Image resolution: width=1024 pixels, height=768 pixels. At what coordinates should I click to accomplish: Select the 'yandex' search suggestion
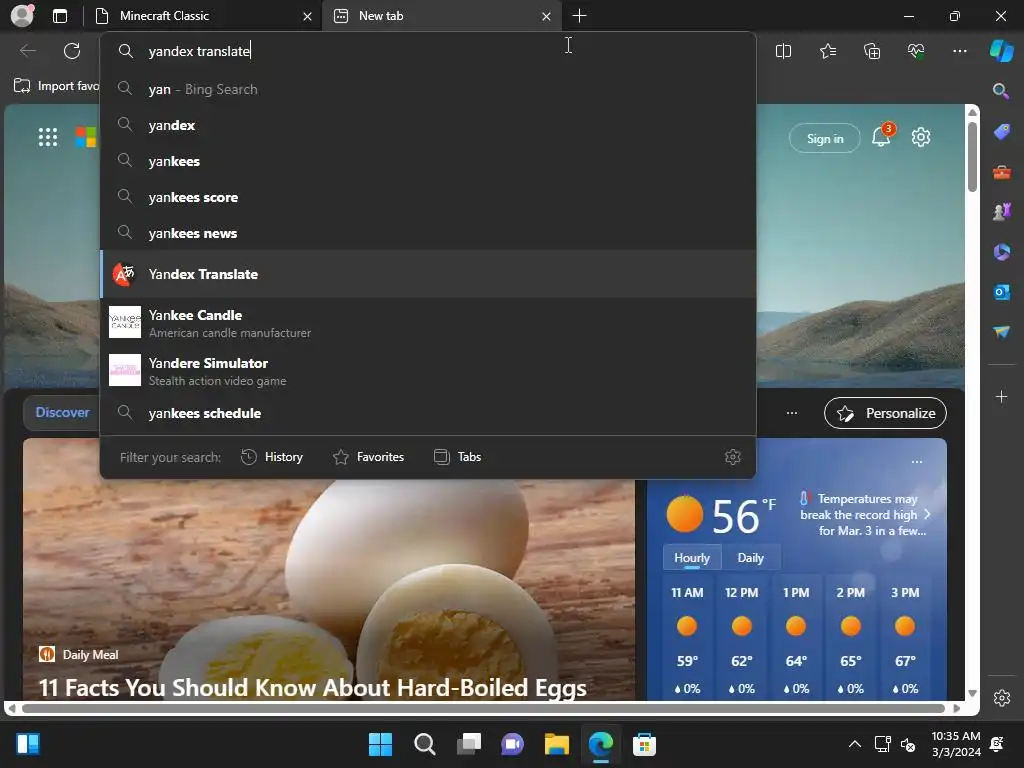coord(428,125)
